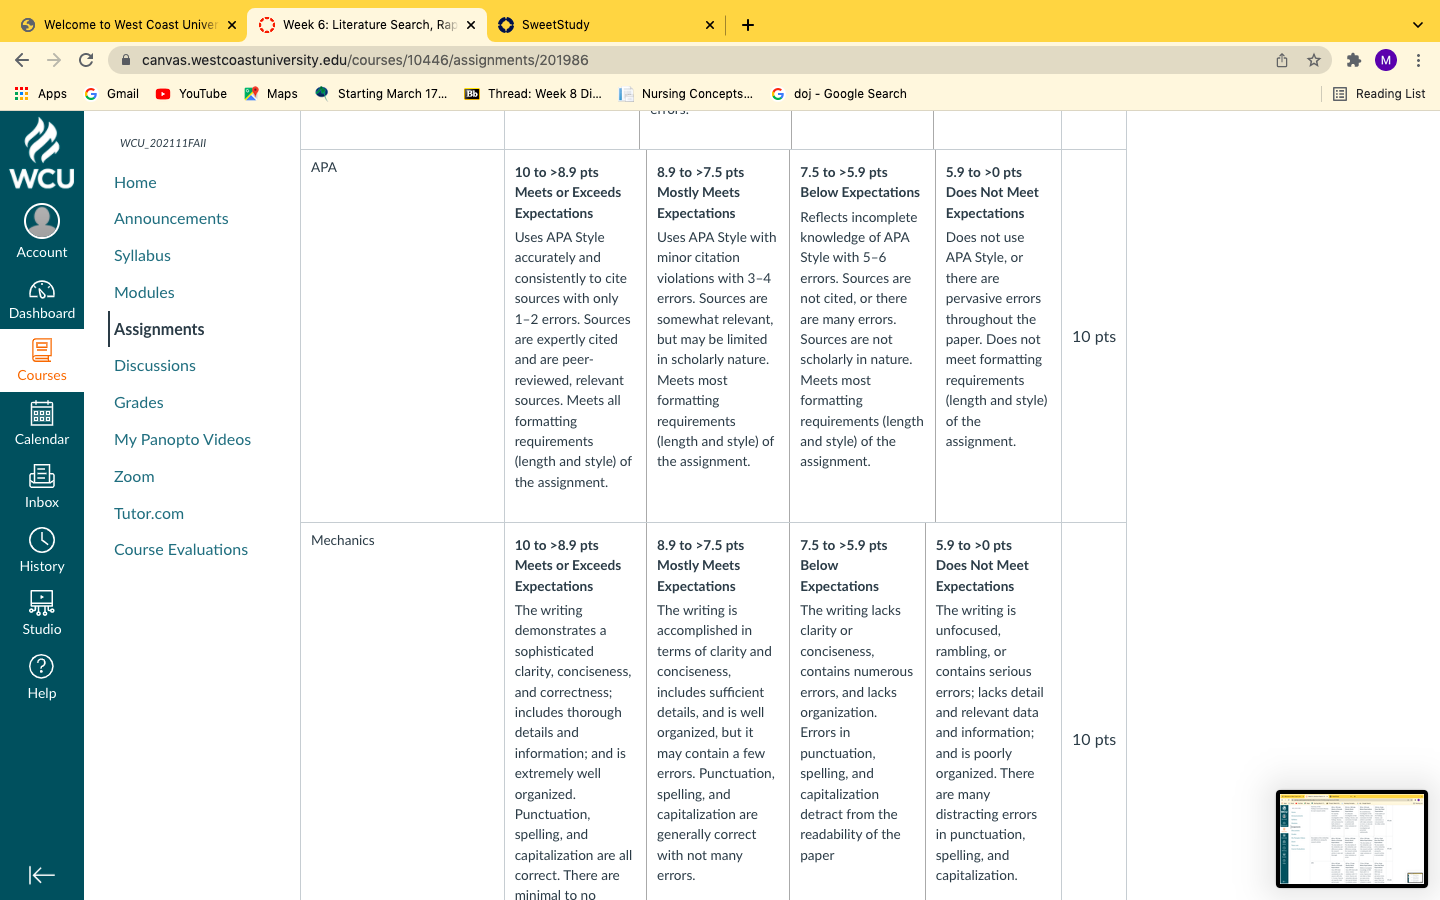The image size is (1440, 900).
Task: Open the Reading List panel
Action: 1379,94
